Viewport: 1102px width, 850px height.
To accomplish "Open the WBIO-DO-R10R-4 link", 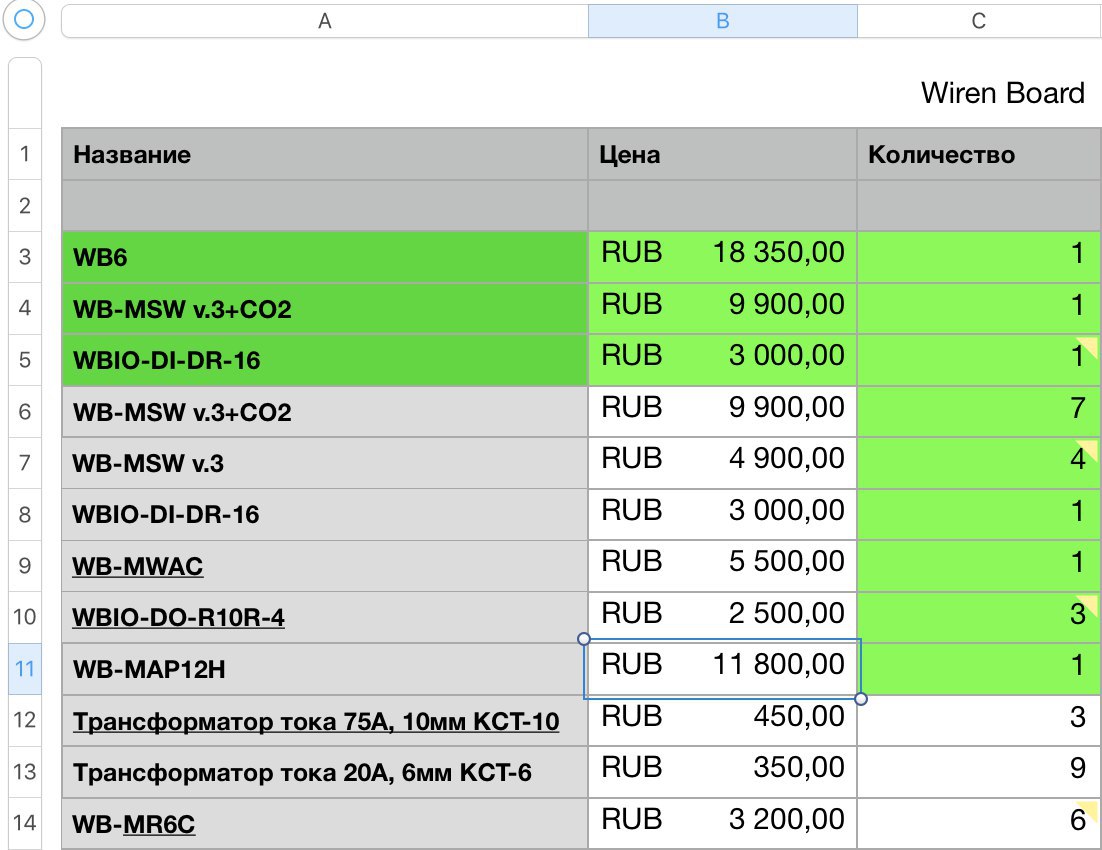I will (x=179, y=617).
